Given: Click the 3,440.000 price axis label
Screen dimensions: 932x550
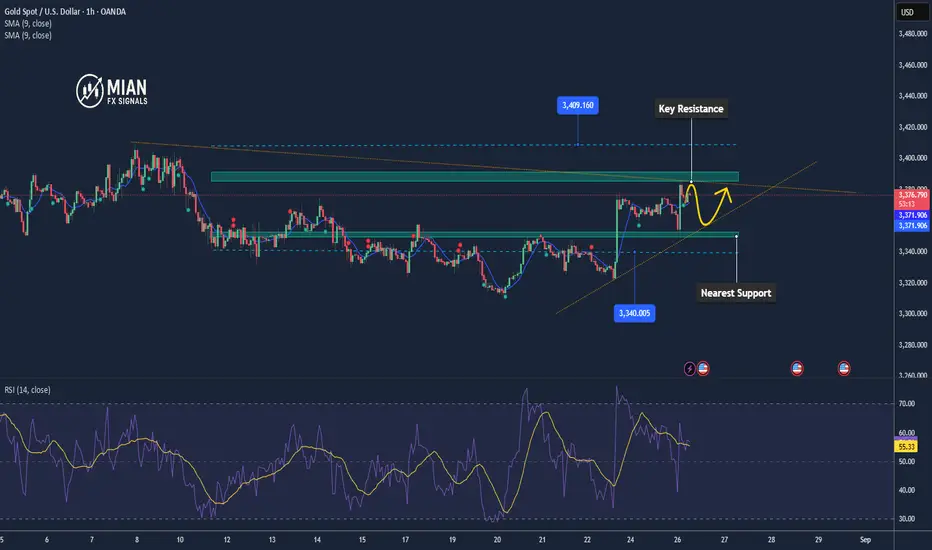Looking at the screenshot, I should (x=912, y=96).
